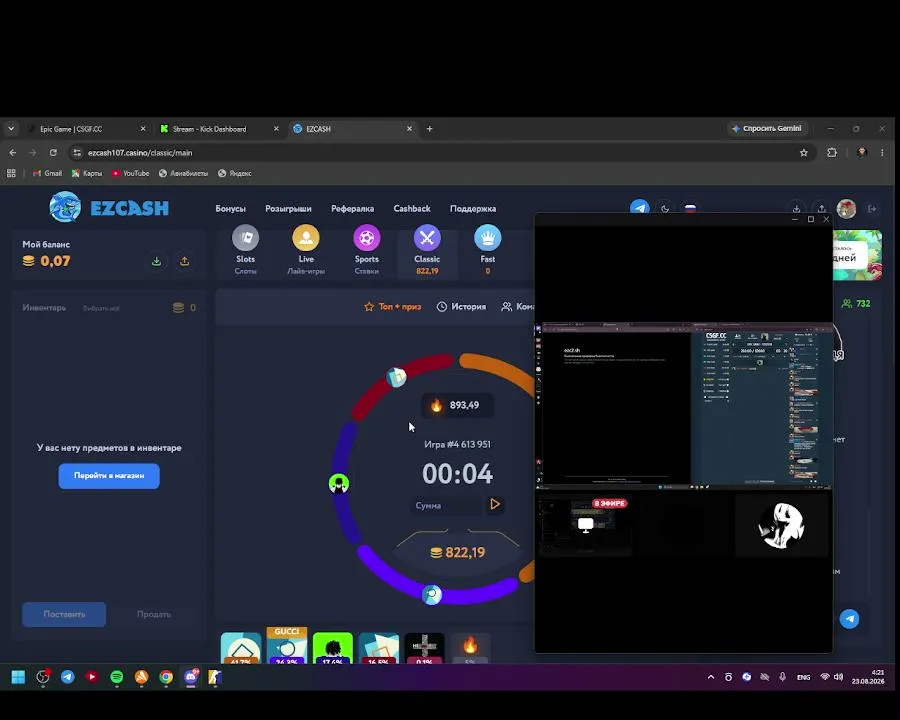Viewport: 900px width, 720px height.
Task: Toggle dark mode moon icon
Action: tap(665, 208)
